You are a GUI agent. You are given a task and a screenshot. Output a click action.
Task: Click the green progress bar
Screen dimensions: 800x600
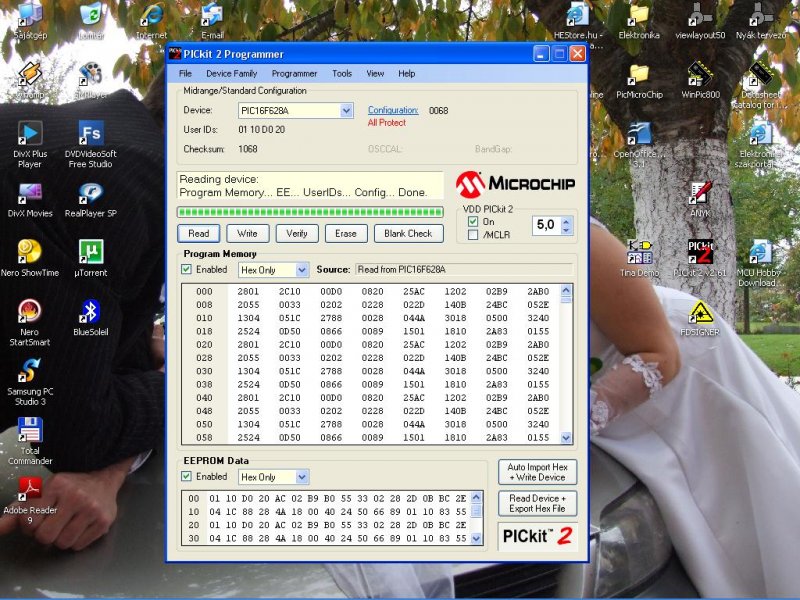(x=310, y=212)
